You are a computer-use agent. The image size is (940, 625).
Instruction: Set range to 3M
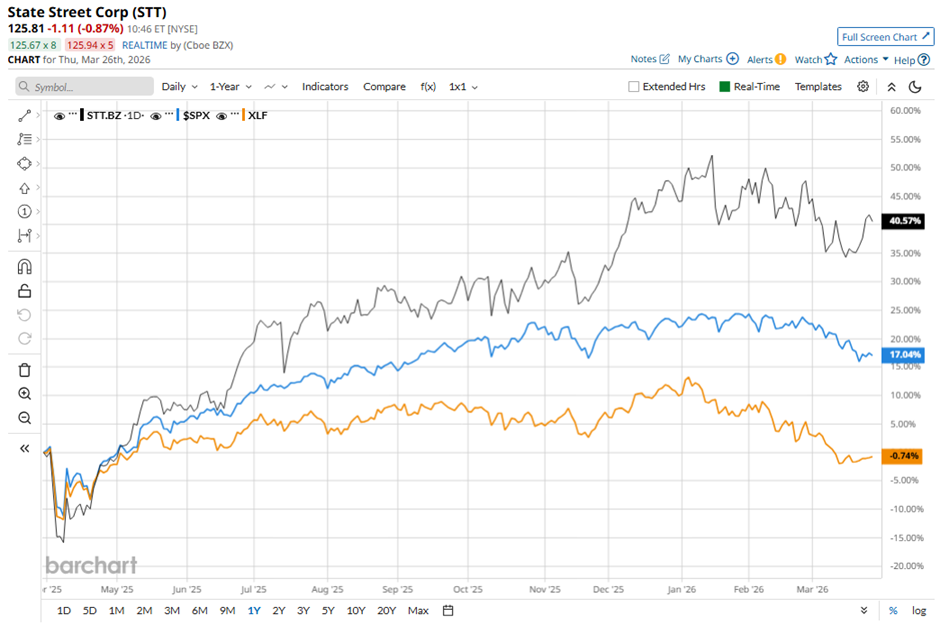pyautogui.click(x=172, y=611)
